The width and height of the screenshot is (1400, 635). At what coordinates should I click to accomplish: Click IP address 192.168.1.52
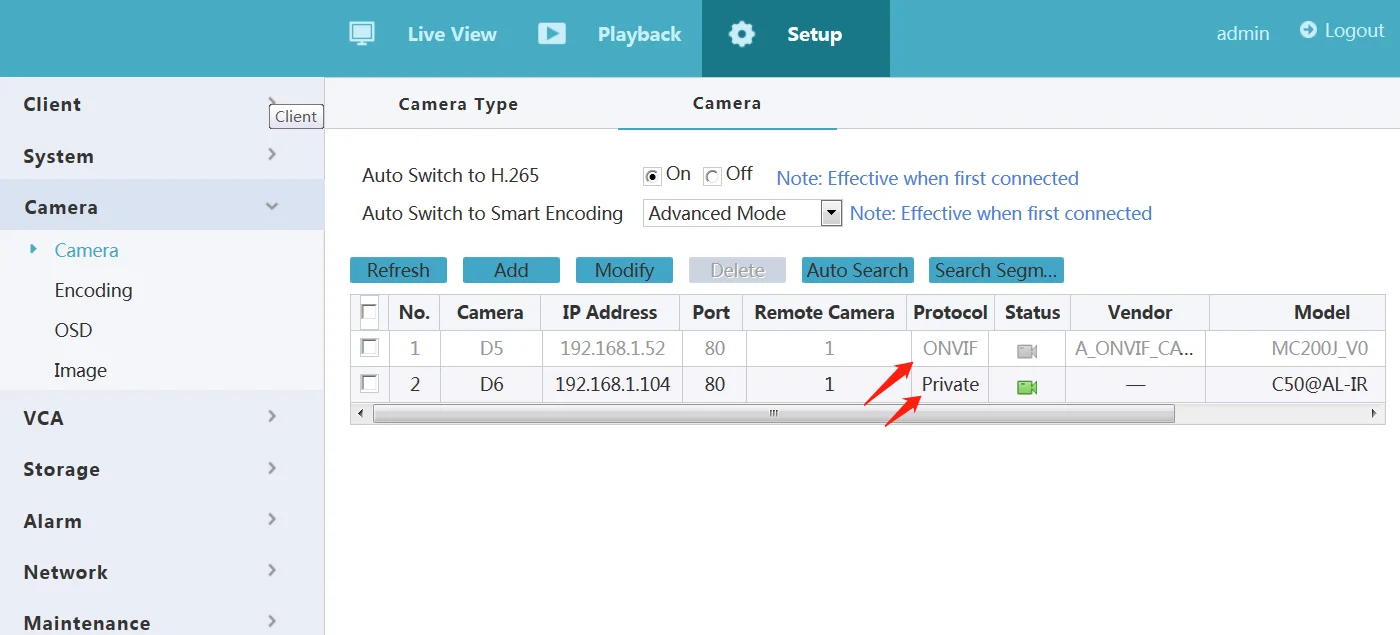[x=610, y=349]
